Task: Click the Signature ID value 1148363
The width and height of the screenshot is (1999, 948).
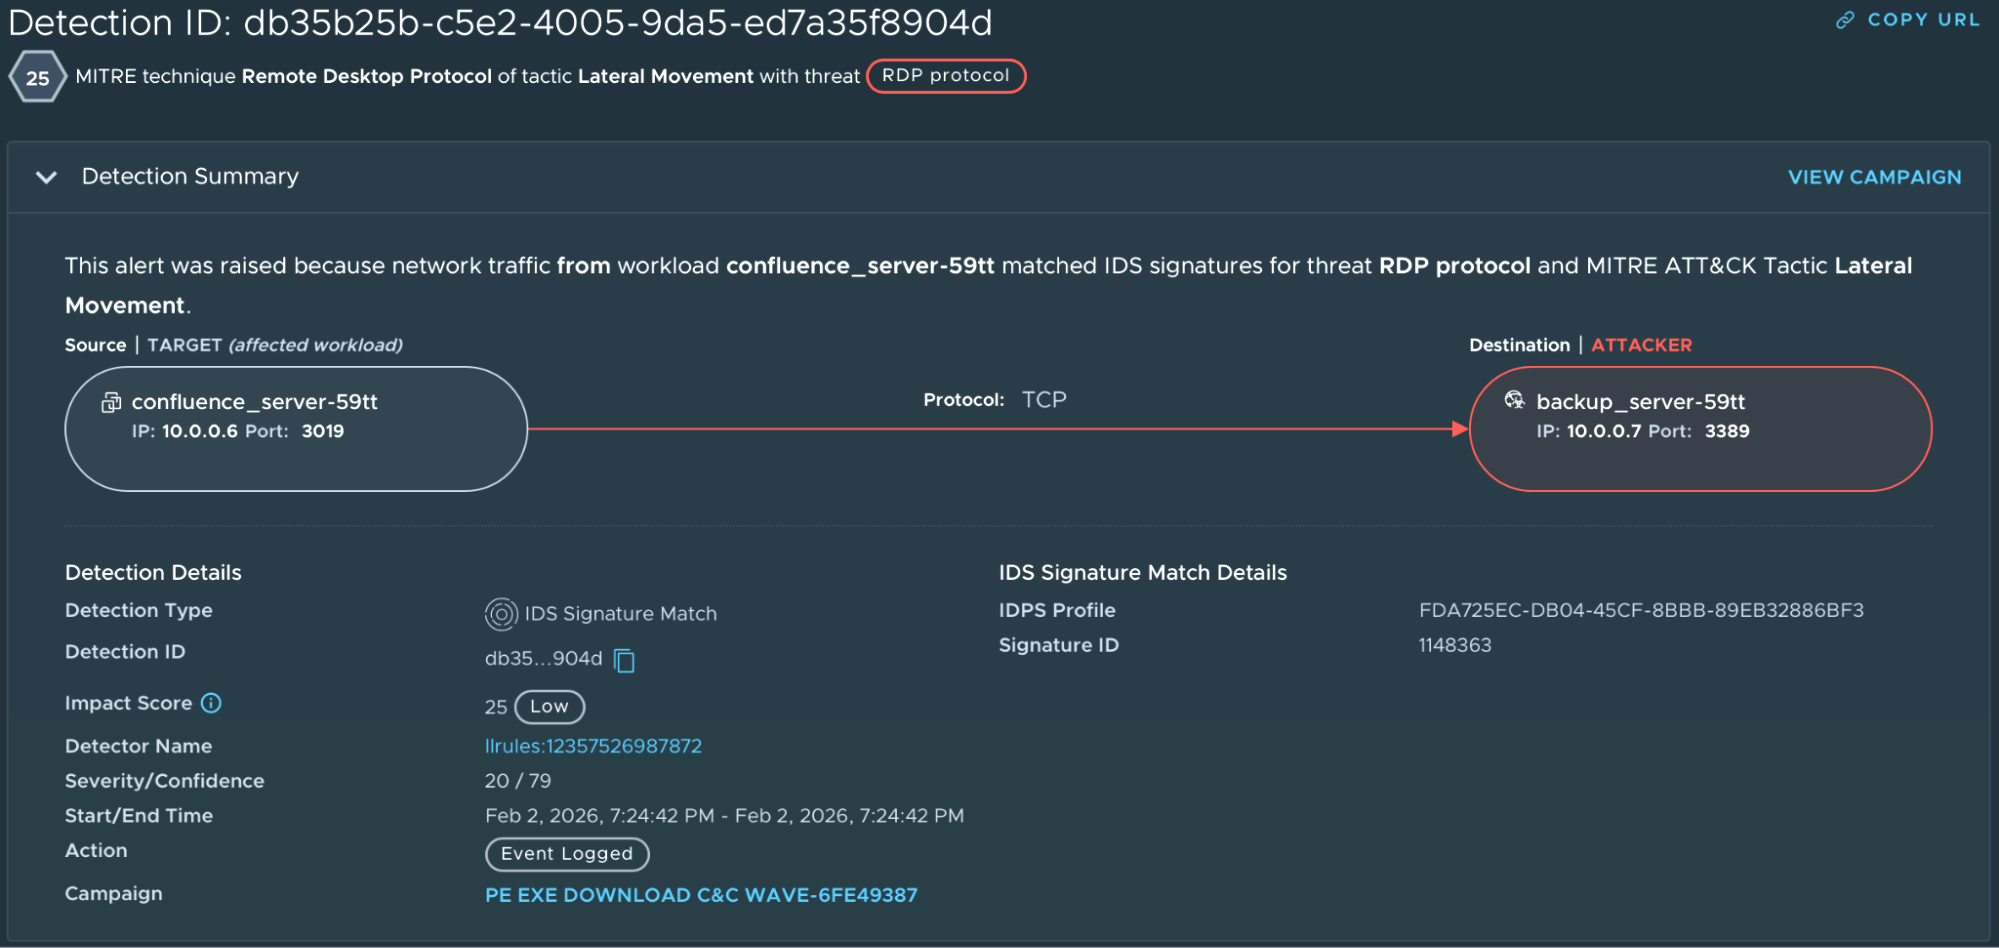Action: 1455,645
